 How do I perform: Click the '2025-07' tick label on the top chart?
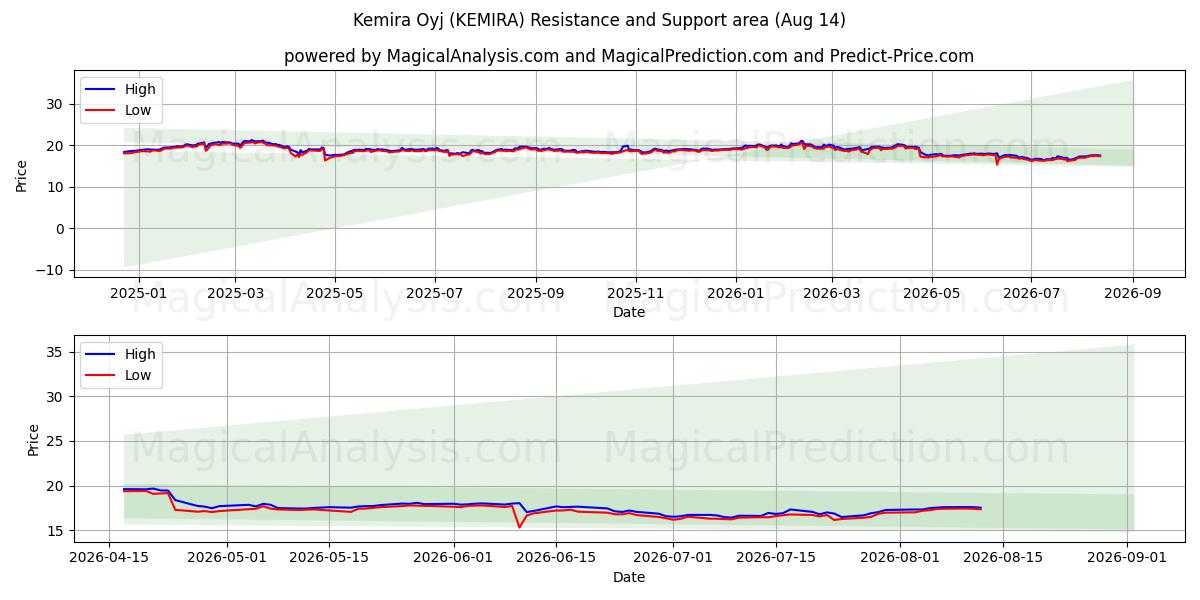point(435,294)
